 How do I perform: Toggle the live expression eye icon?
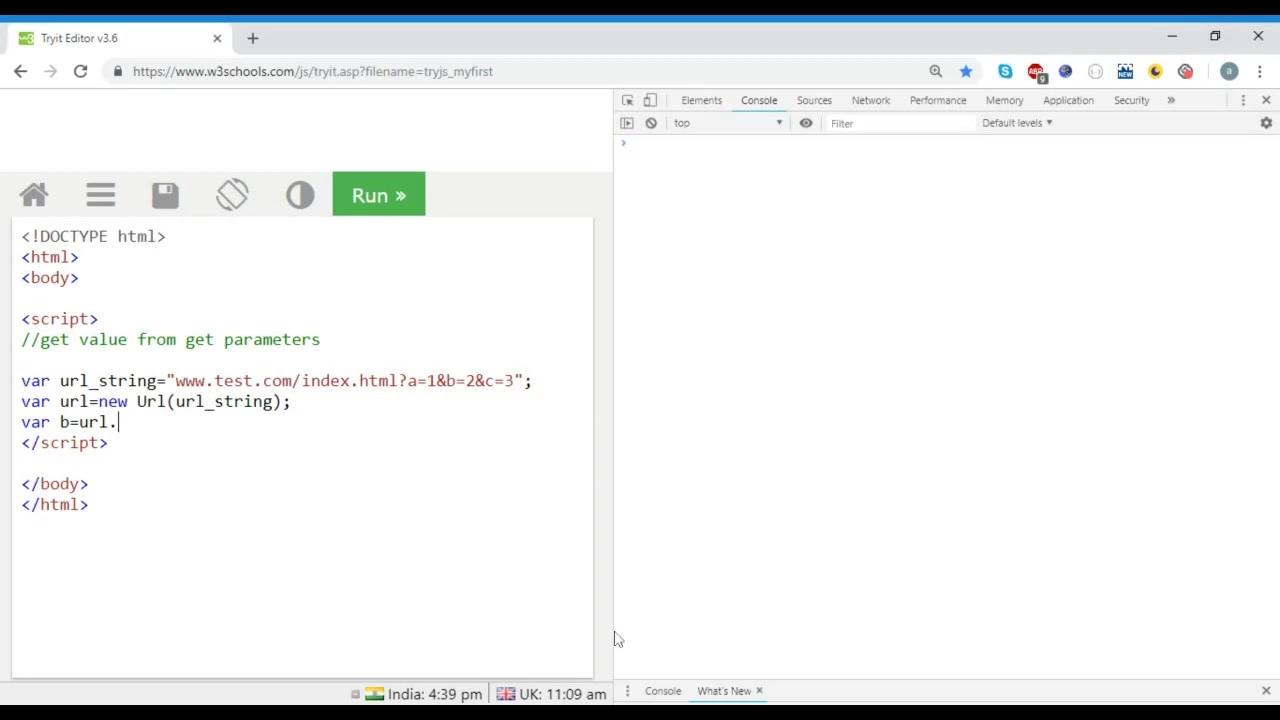pos(806,123)
